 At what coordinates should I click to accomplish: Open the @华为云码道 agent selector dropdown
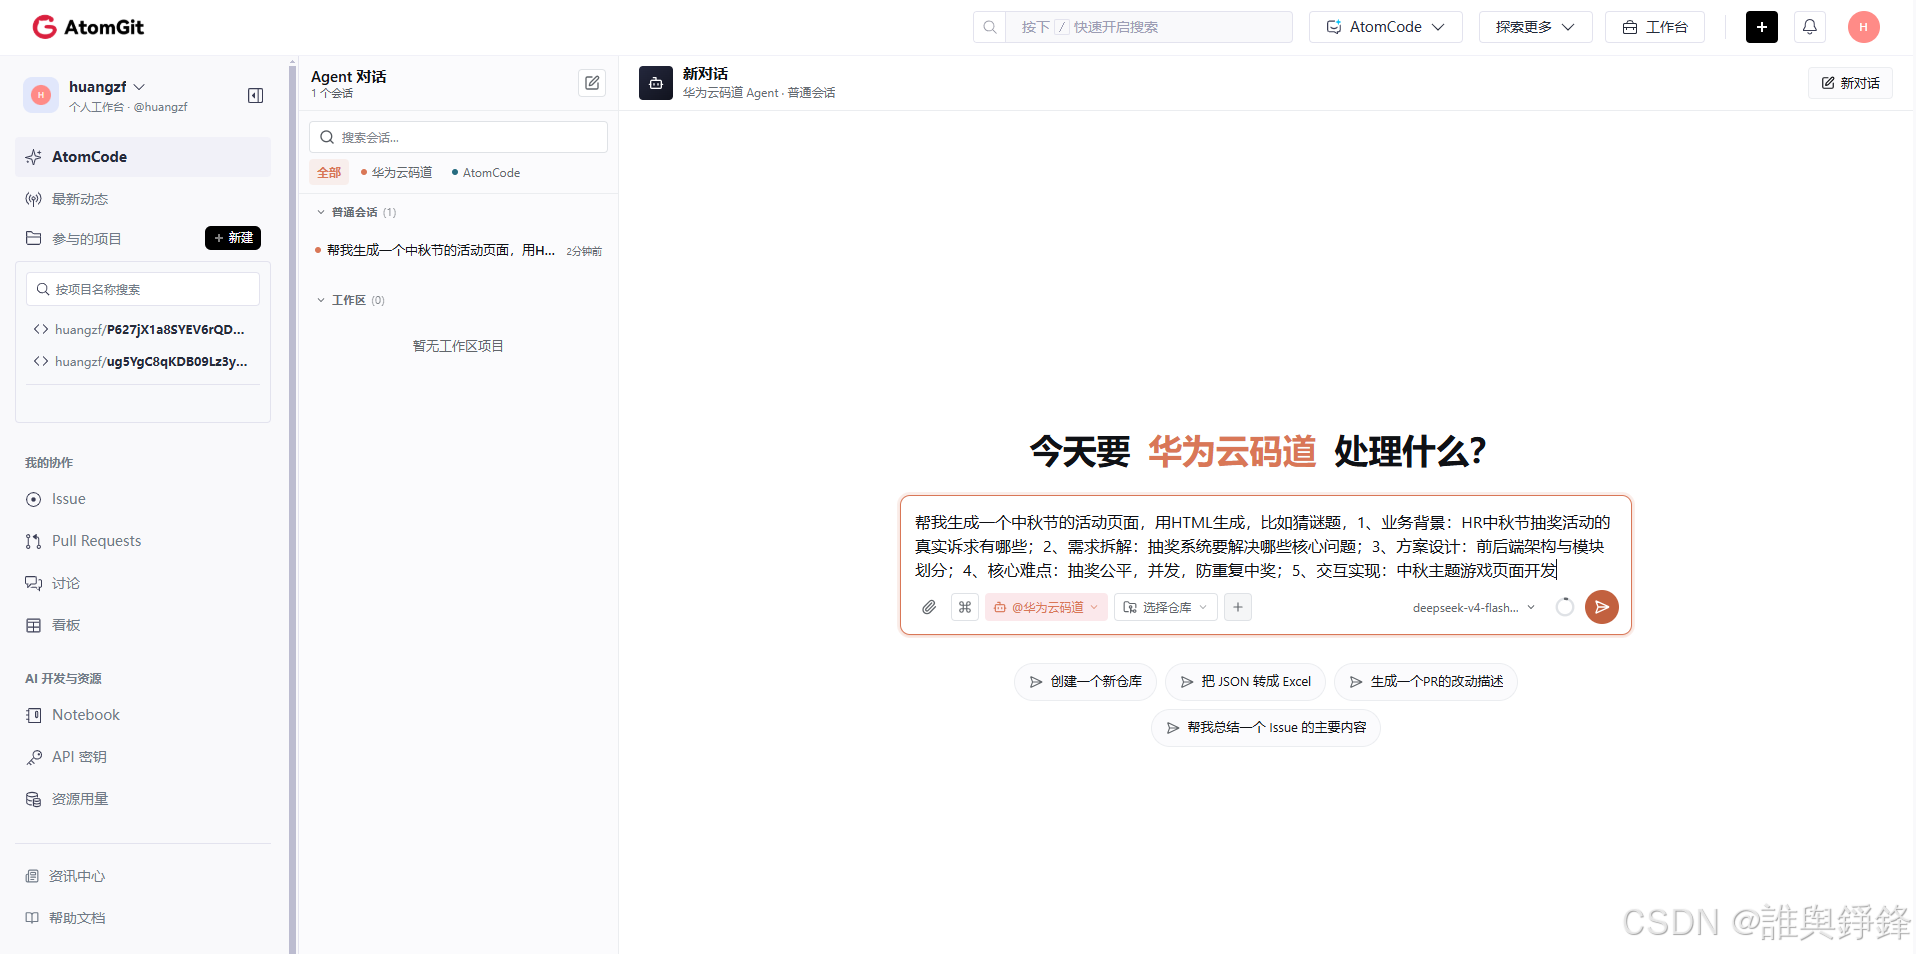(1046, 607)
